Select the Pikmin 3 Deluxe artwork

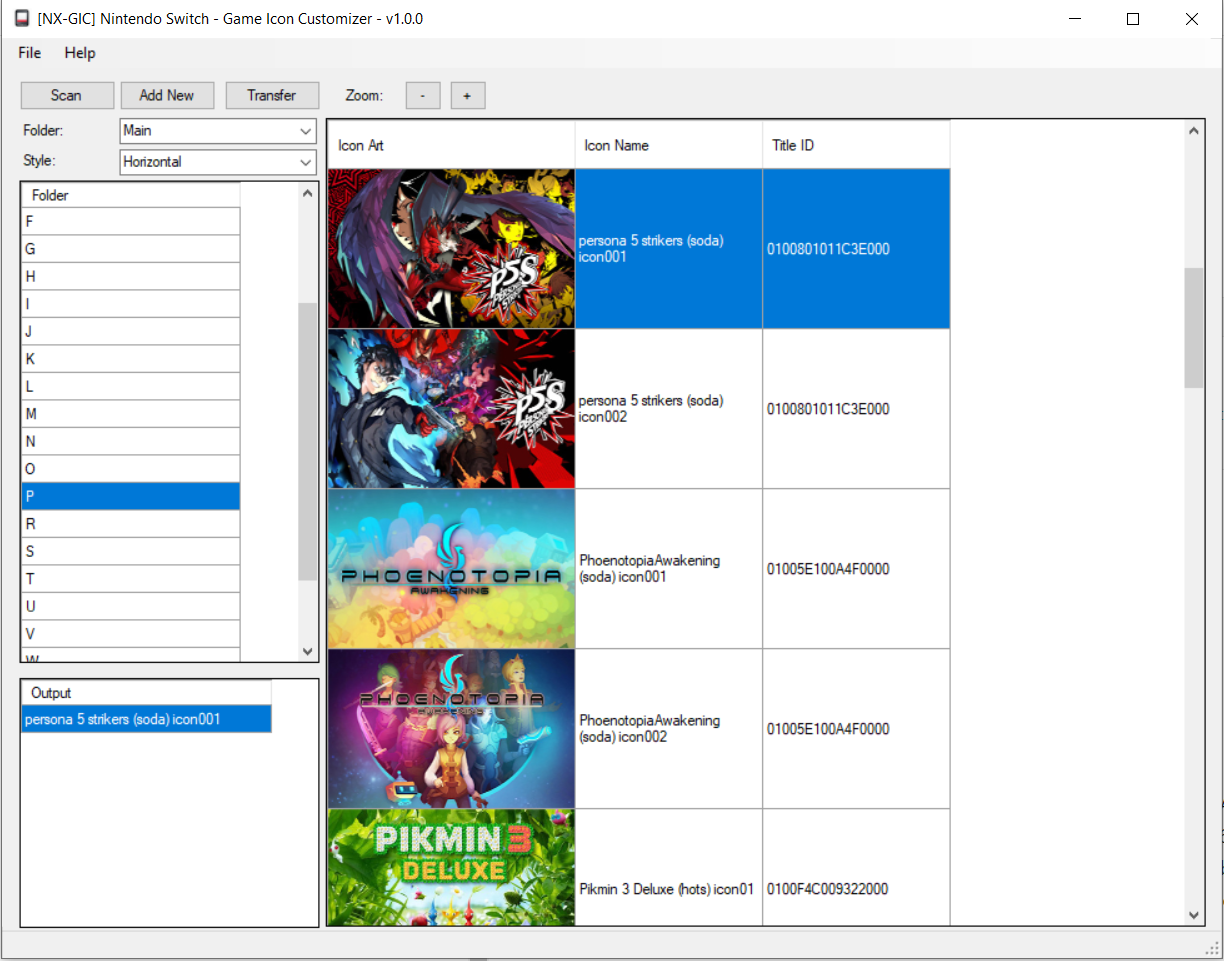tap(451, 868)
